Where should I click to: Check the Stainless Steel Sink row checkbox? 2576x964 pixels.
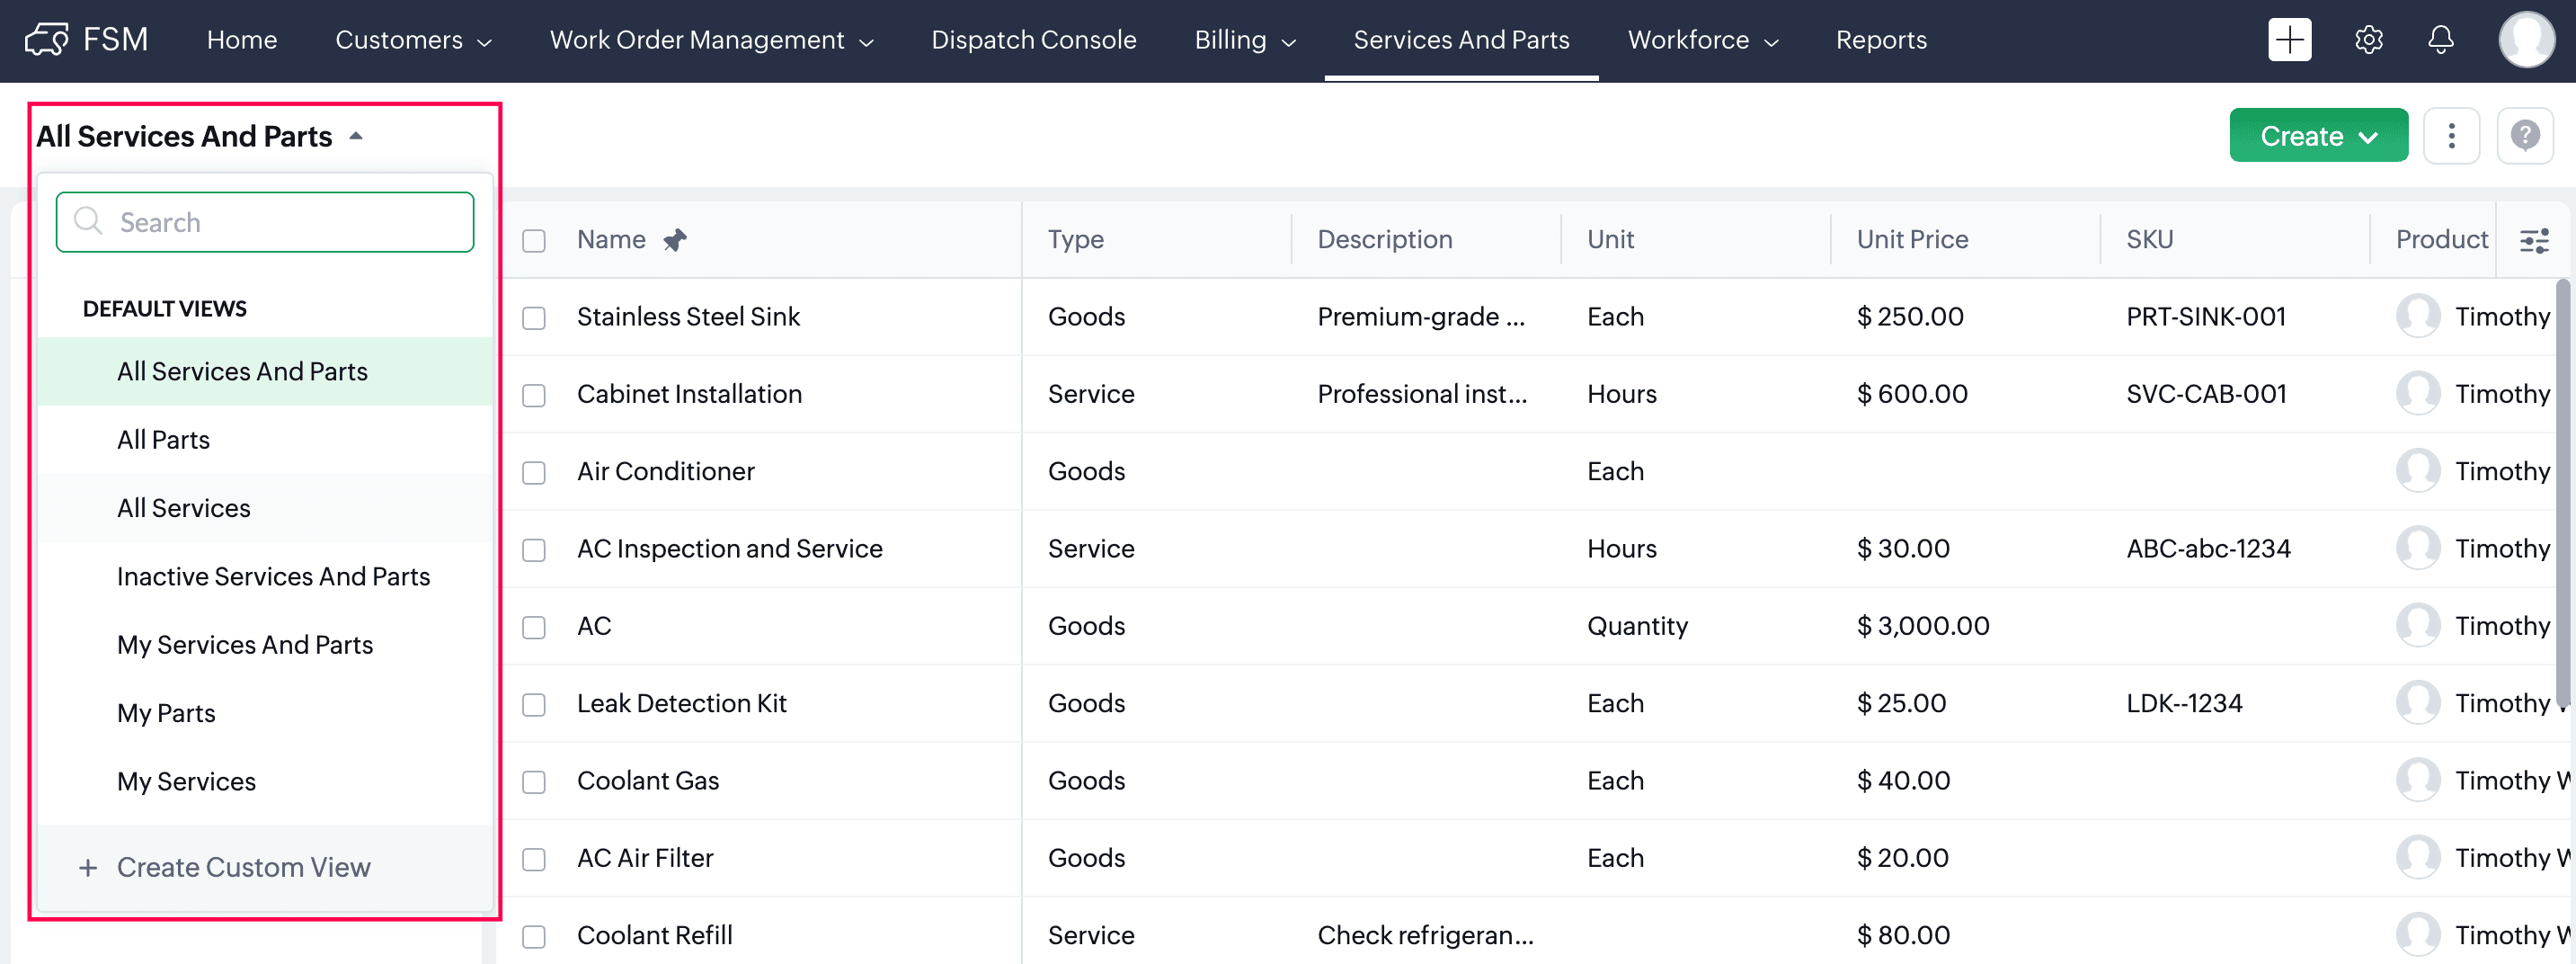point(534,318)
